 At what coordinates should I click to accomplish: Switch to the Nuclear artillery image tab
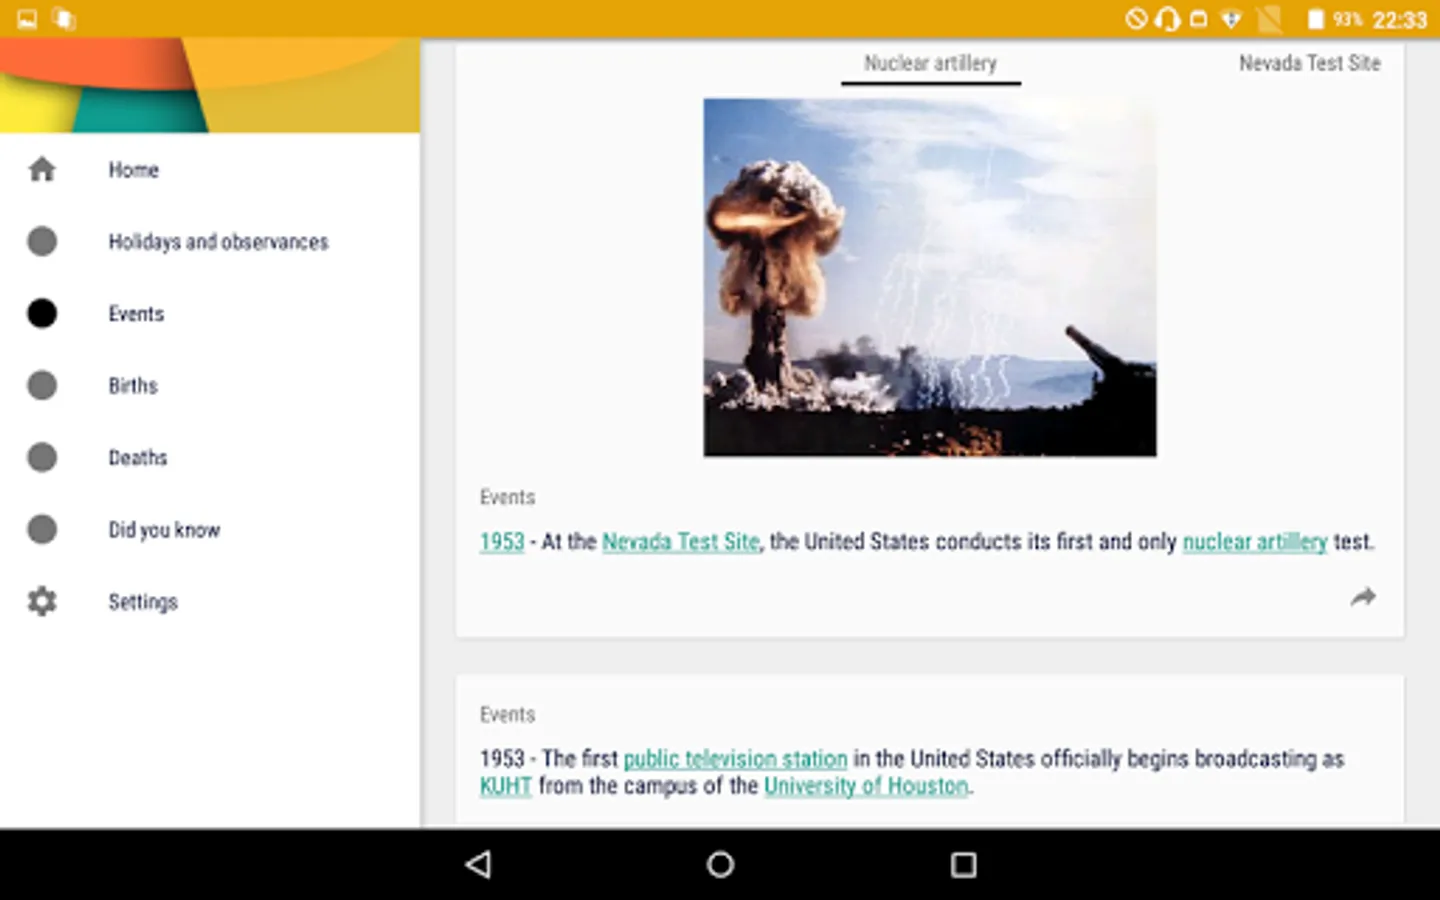(x=930, y=64)
